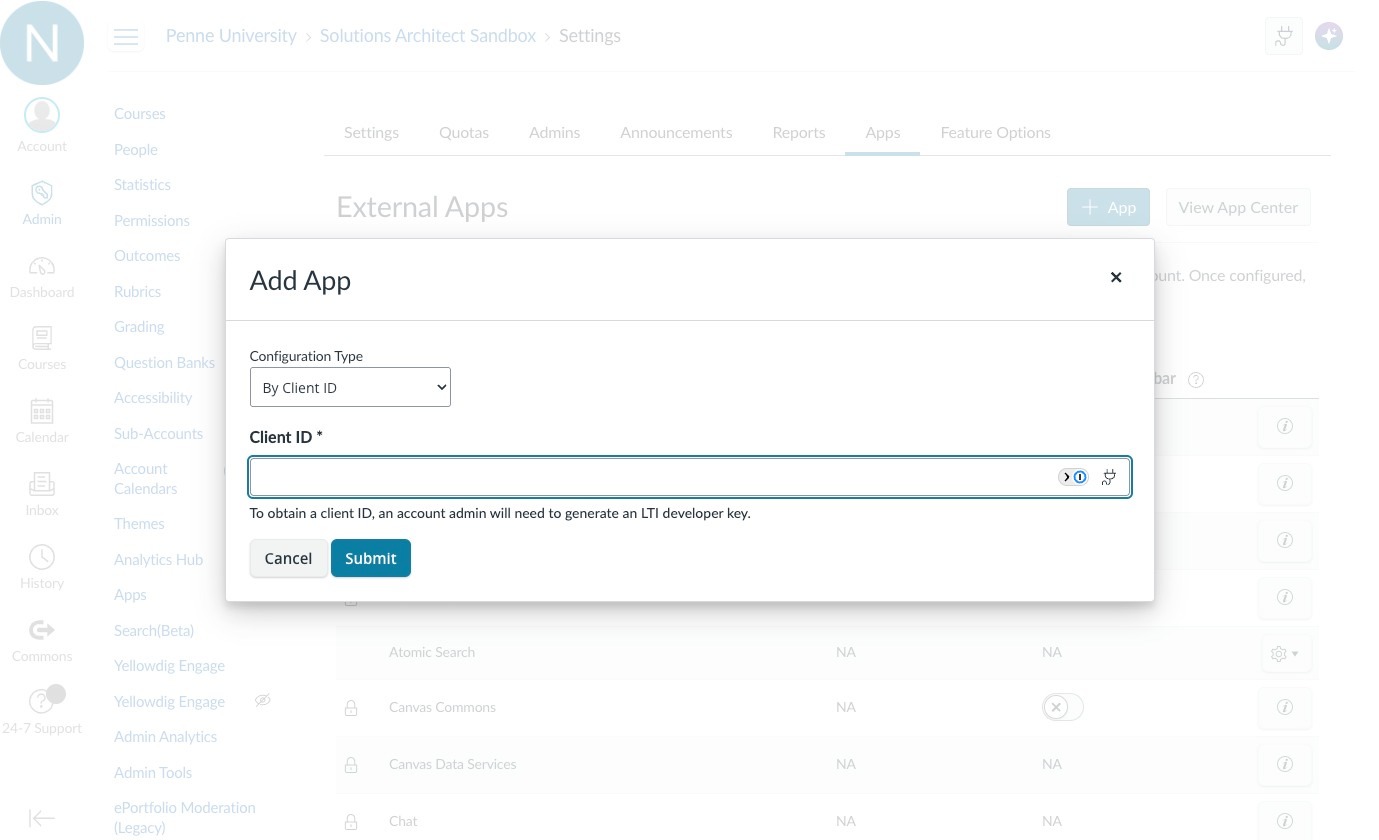This screenshot has width=1379, height=840.
Task: Open the Admin shield icon
Action: [42, 192]
